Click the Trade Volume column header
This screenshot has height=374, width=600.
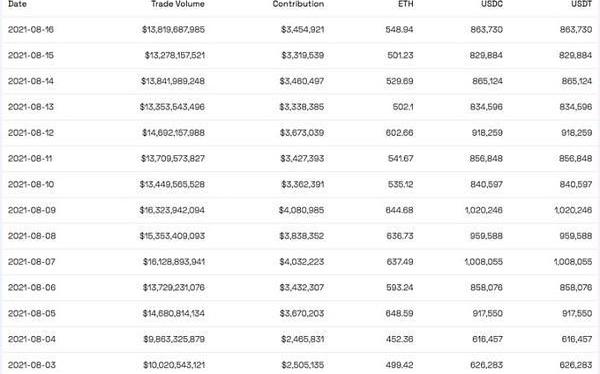(178, 4)
